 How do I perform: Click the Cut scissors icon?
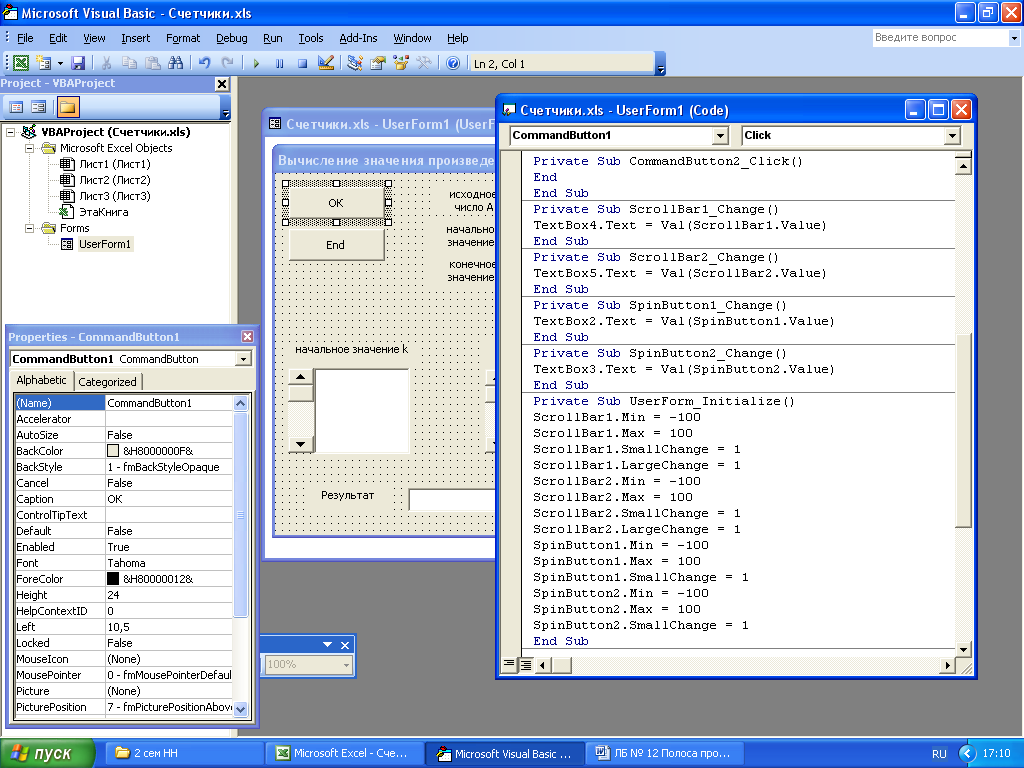coord(106,63)
